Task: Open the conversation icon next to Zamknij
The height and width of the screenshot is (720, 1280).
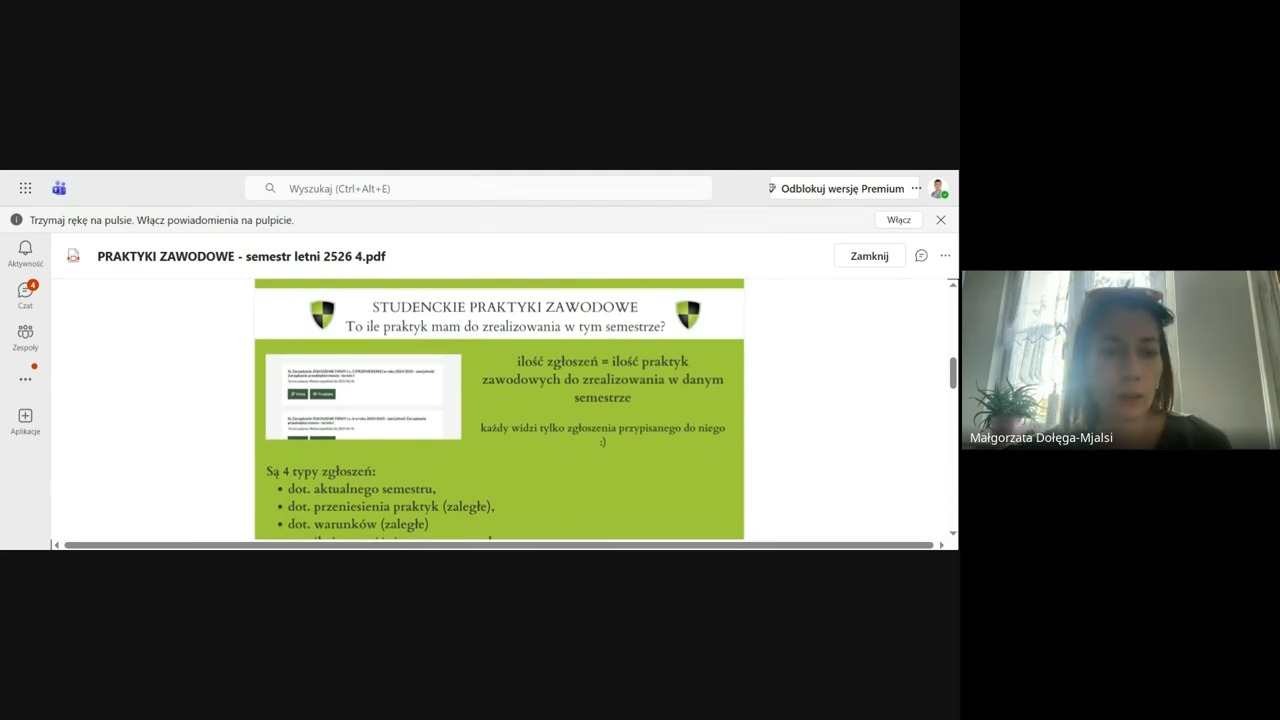Action: tap(921, 256)
